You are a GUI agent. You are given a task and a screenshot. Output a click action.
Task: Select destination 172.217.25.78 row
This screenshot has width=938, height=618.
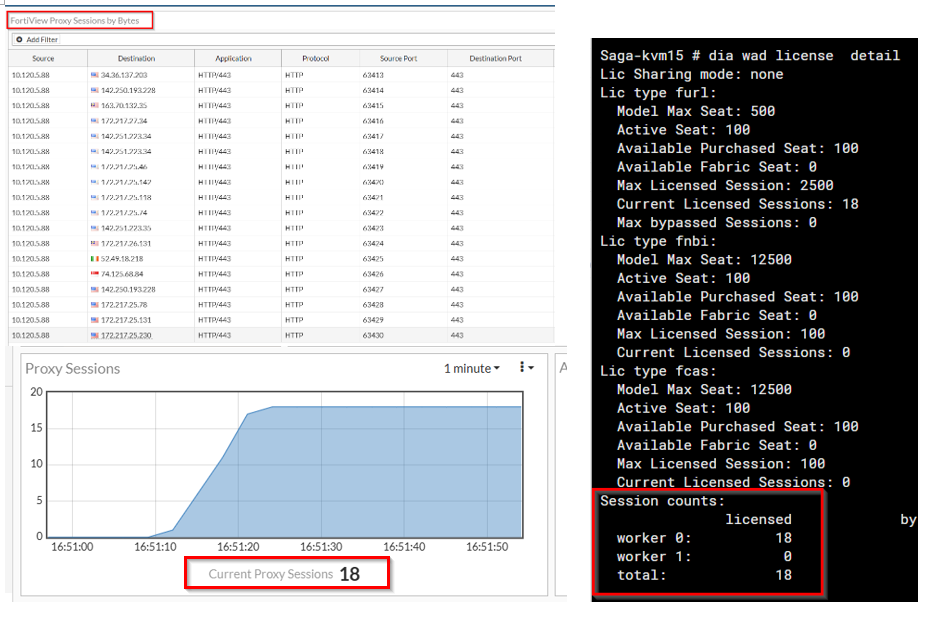tap(281, 305)
